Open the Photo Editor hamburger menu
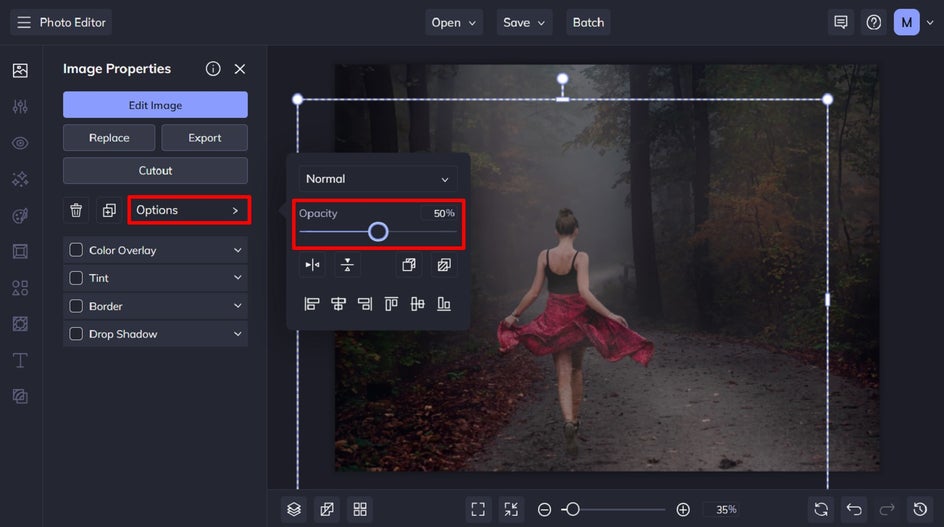The image size is (944, 527). pyautogui.click(x=24, y=22)
